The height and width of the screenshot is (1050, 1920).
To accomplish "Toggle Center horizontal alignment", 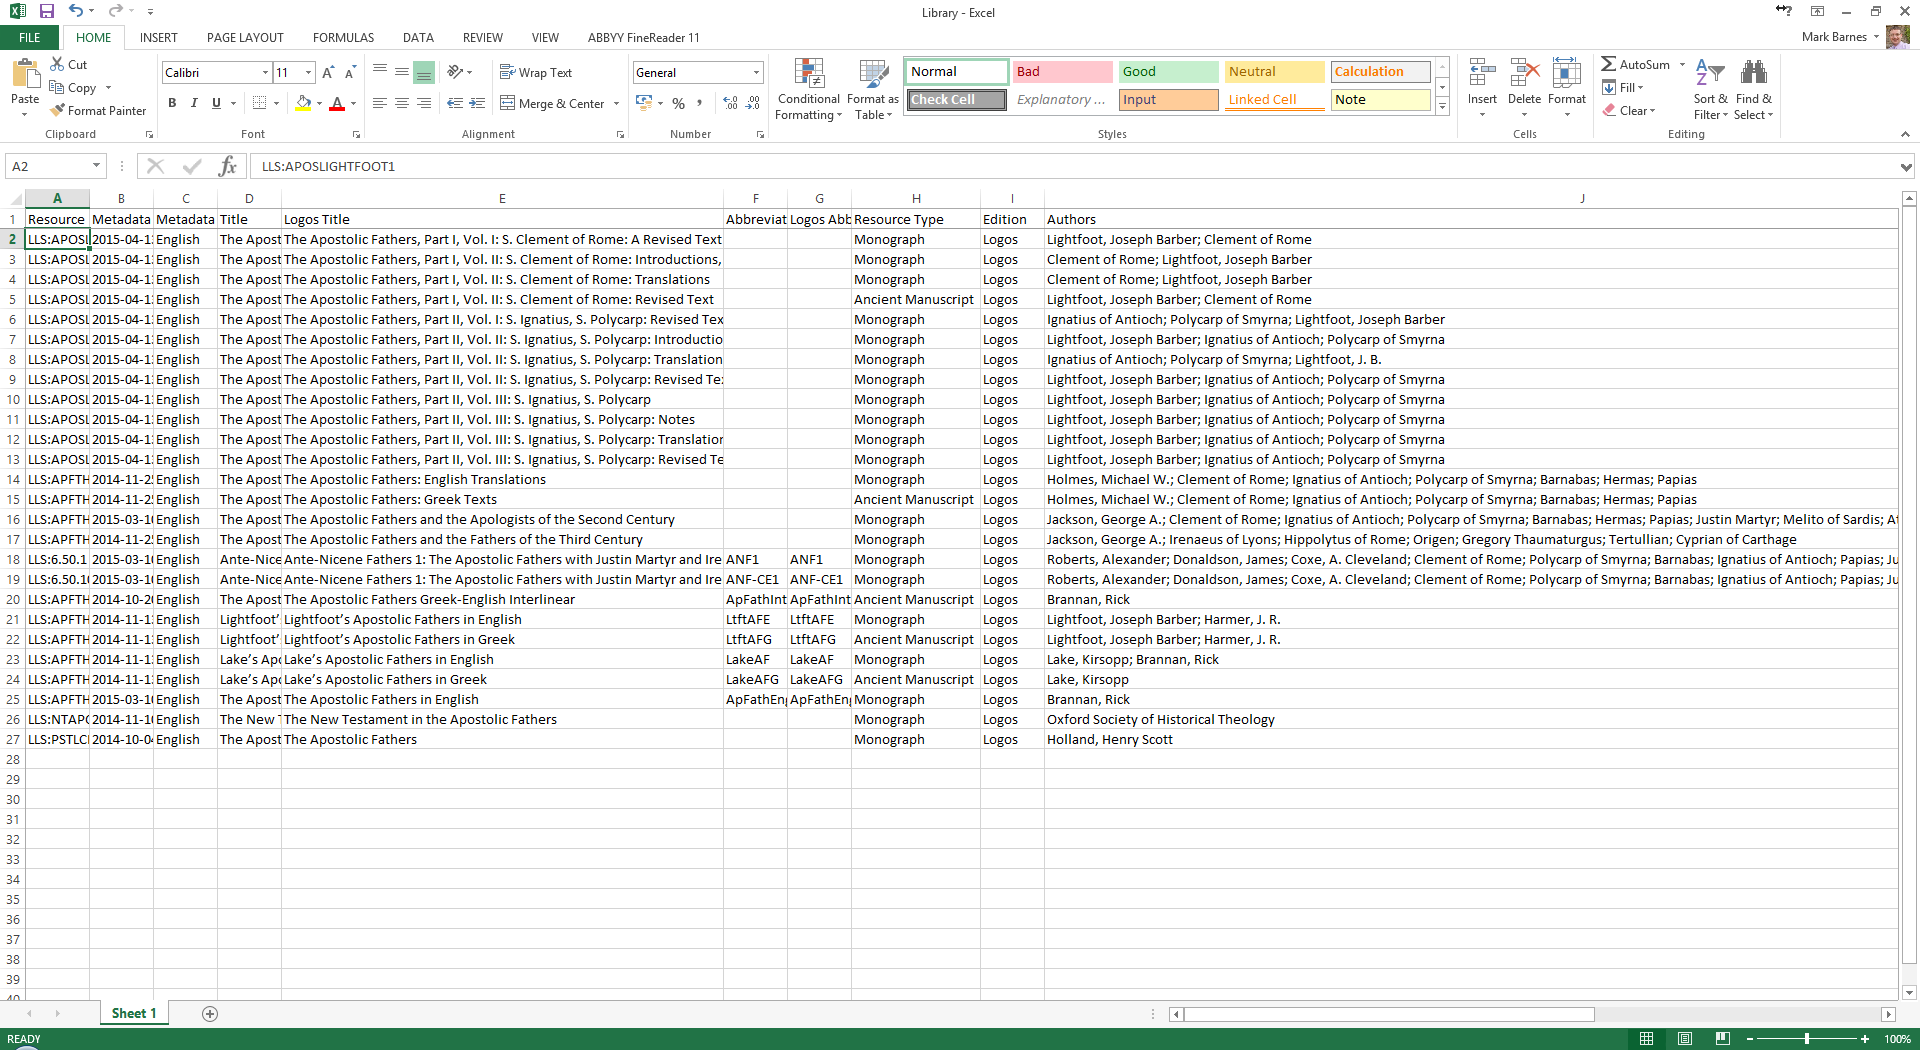I will point(402,103).
